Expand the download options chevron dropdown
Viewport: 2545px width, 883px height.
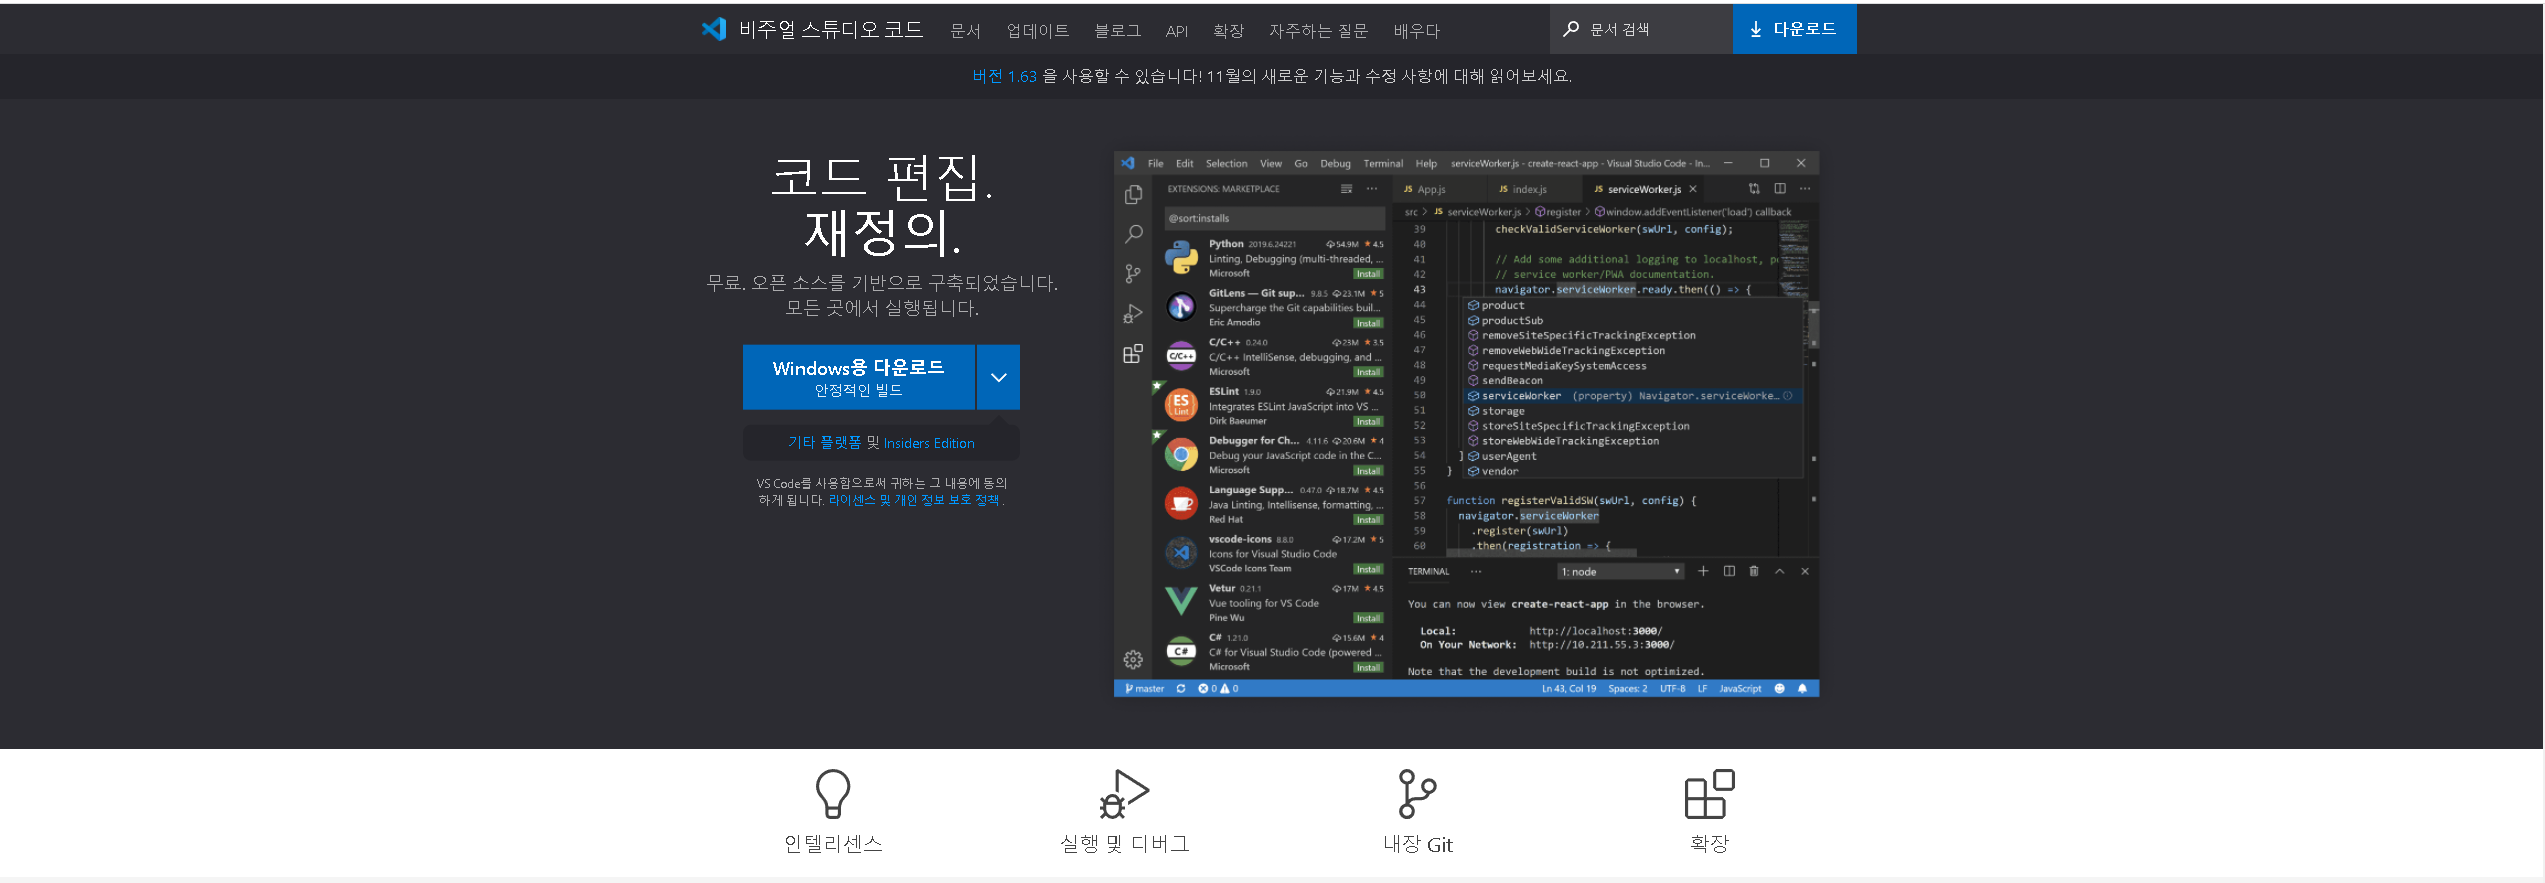pyautogui.click(x=998, y=377)
